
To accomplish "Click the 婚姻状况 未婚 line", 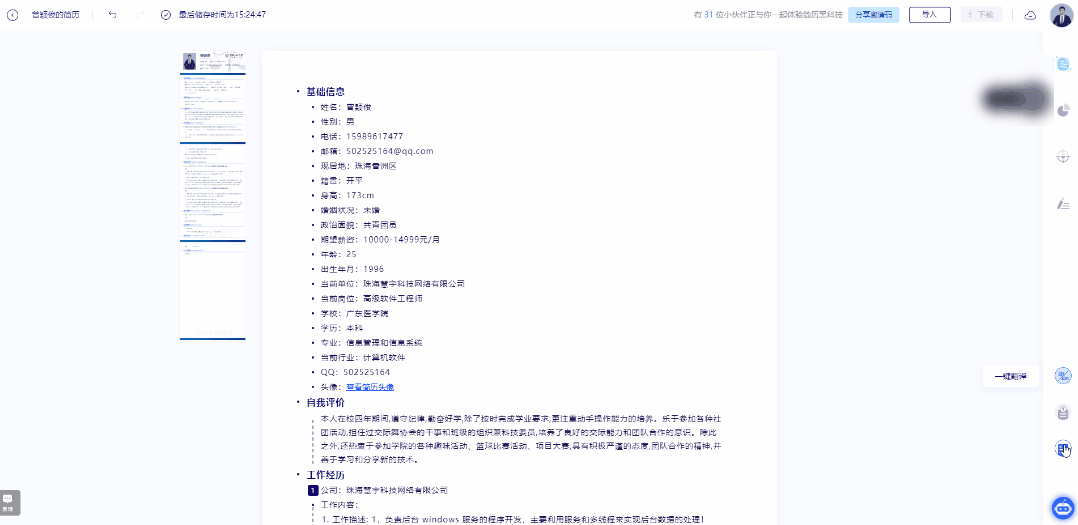I will tap(350, 210).
